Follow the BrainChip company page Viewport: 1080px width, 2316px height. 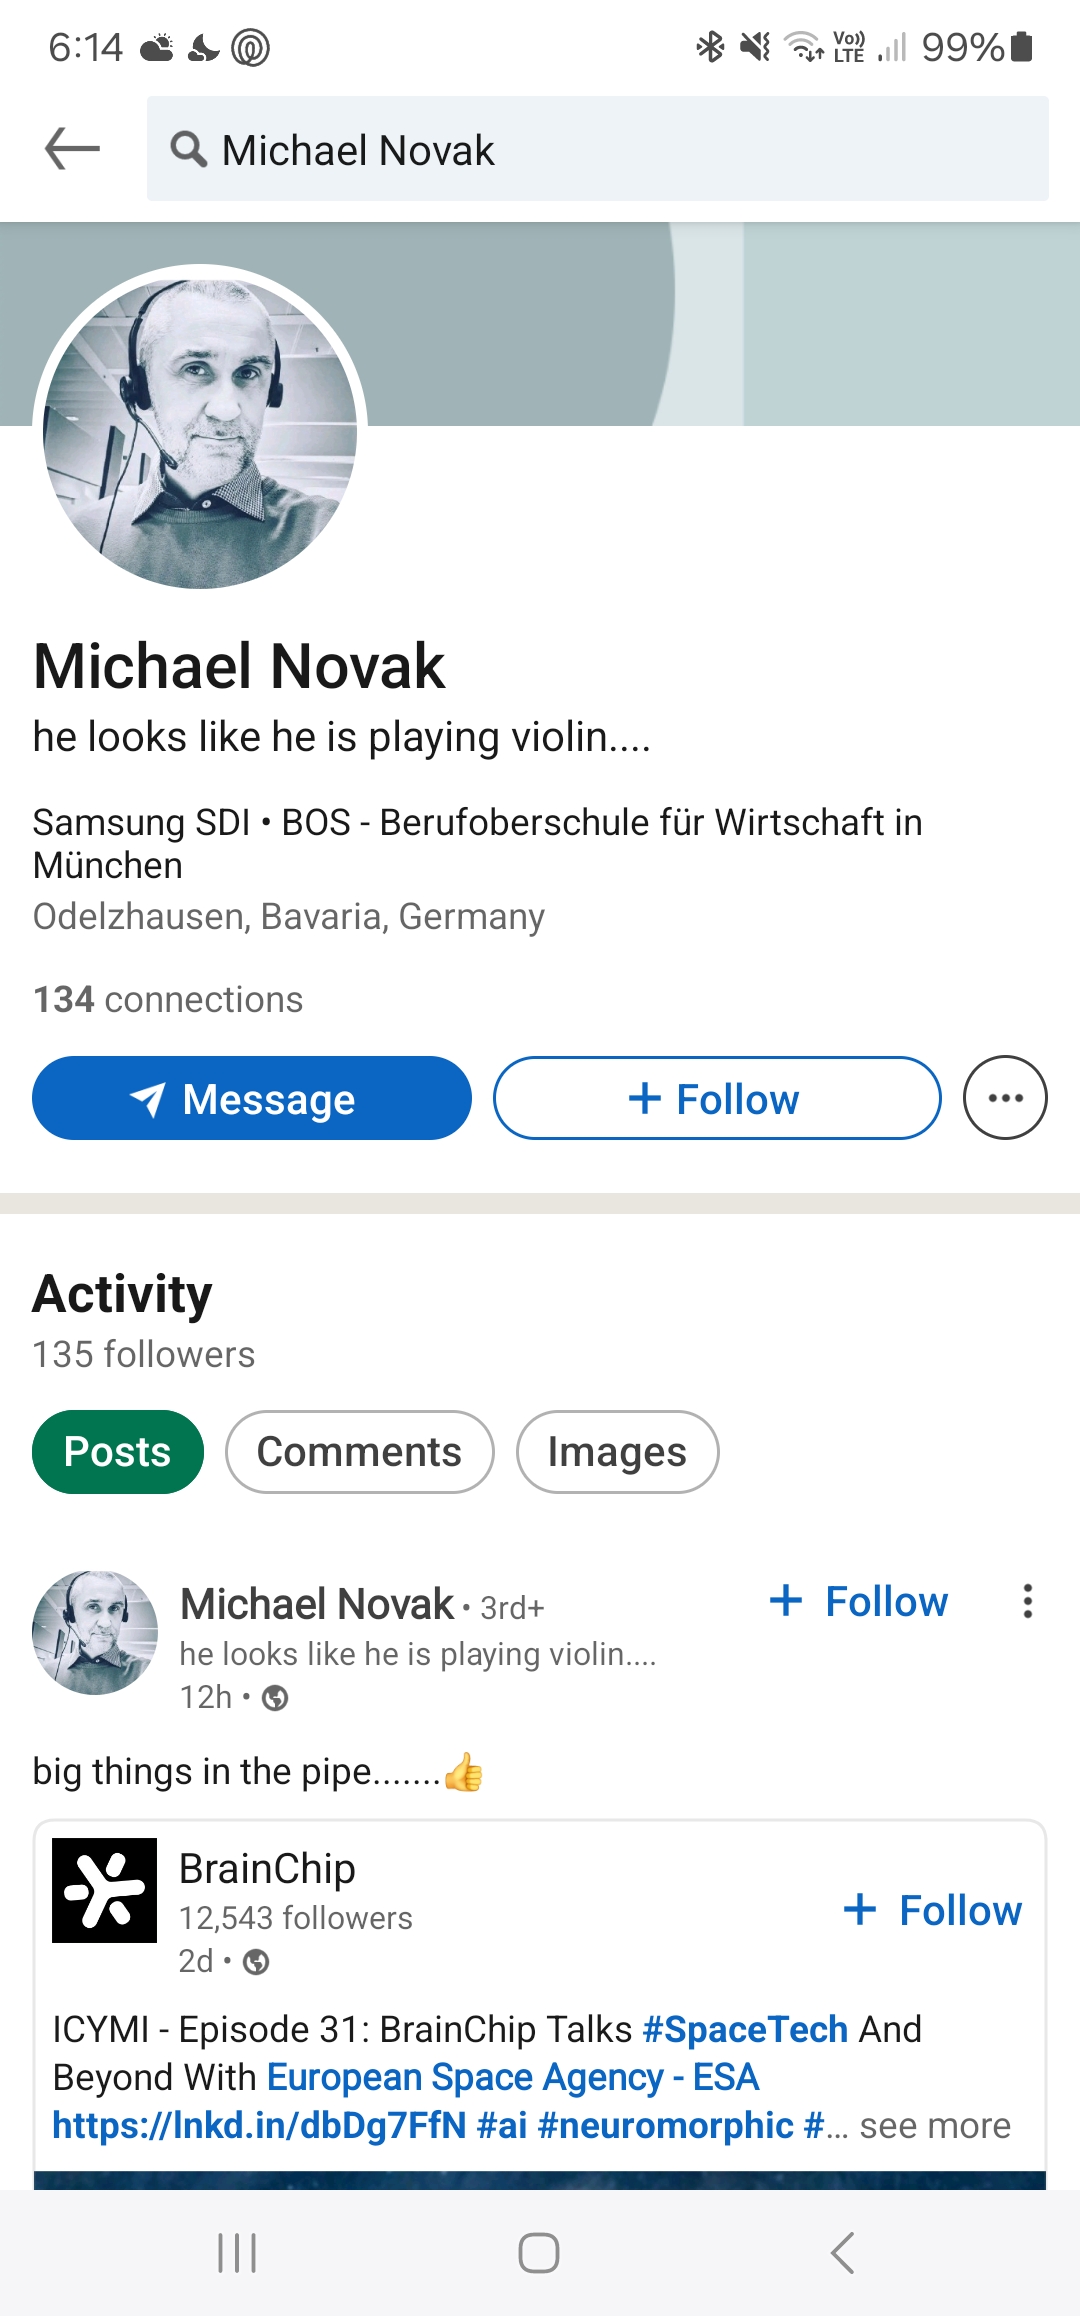coord(933,1910)
